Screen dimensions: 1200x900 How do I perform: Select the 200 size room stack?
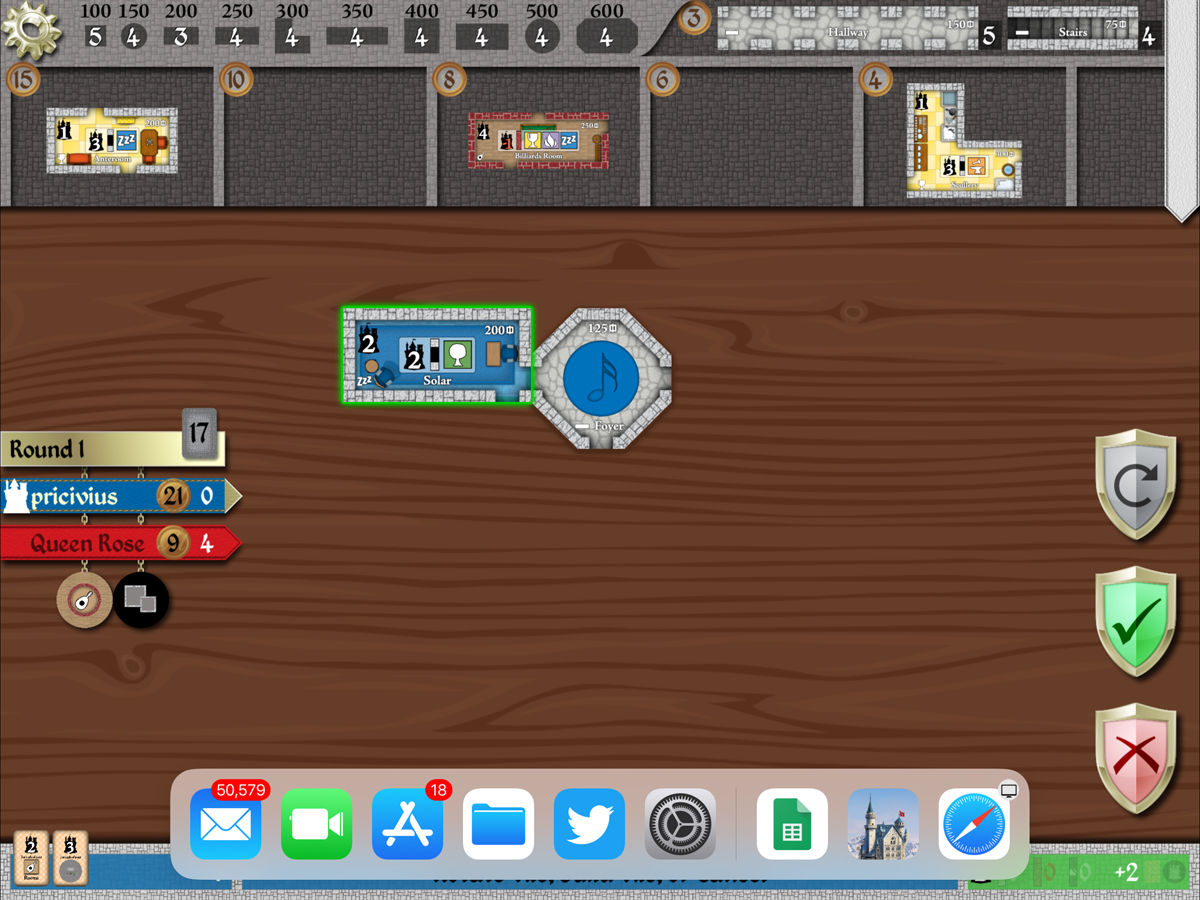point(181,37)
